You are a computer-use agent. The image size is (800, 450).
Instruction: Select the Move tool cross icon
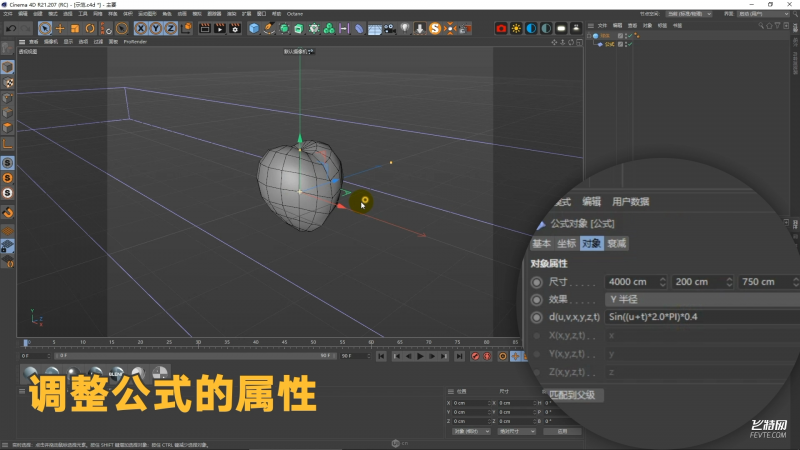pyautogui.click(x=60, y=29)
